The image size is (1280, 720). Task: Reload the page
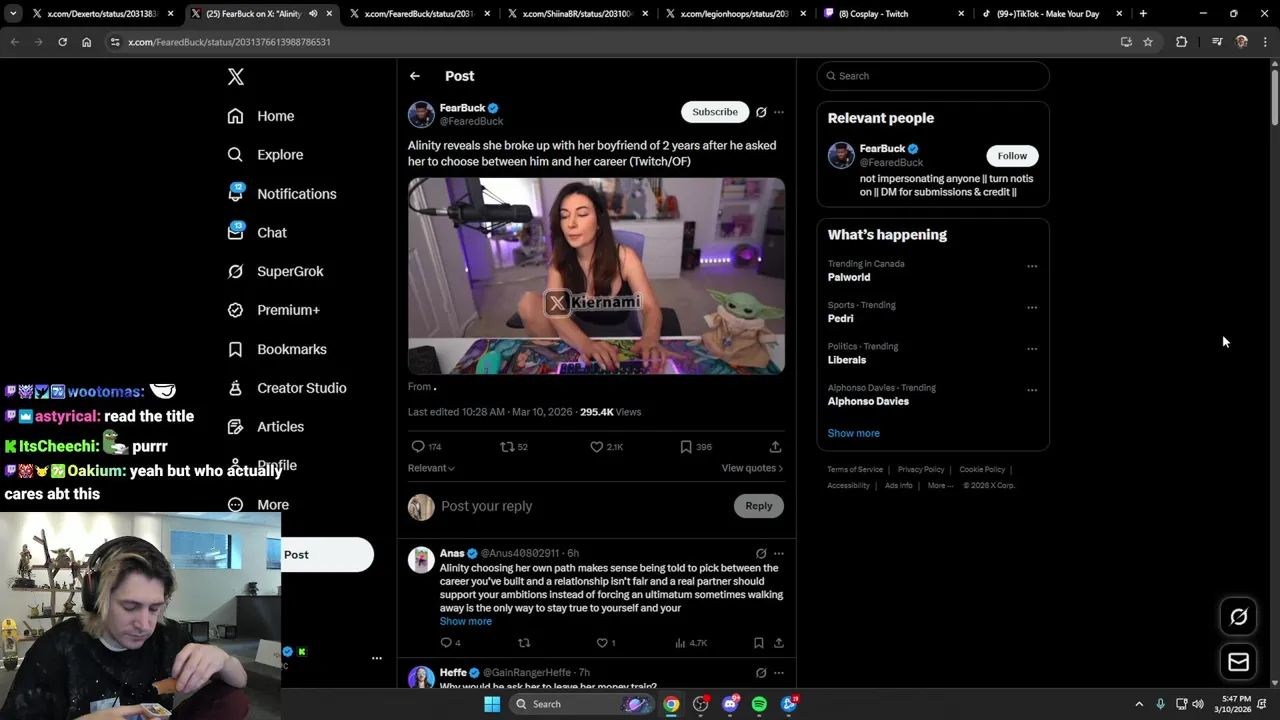click(62, 42)
